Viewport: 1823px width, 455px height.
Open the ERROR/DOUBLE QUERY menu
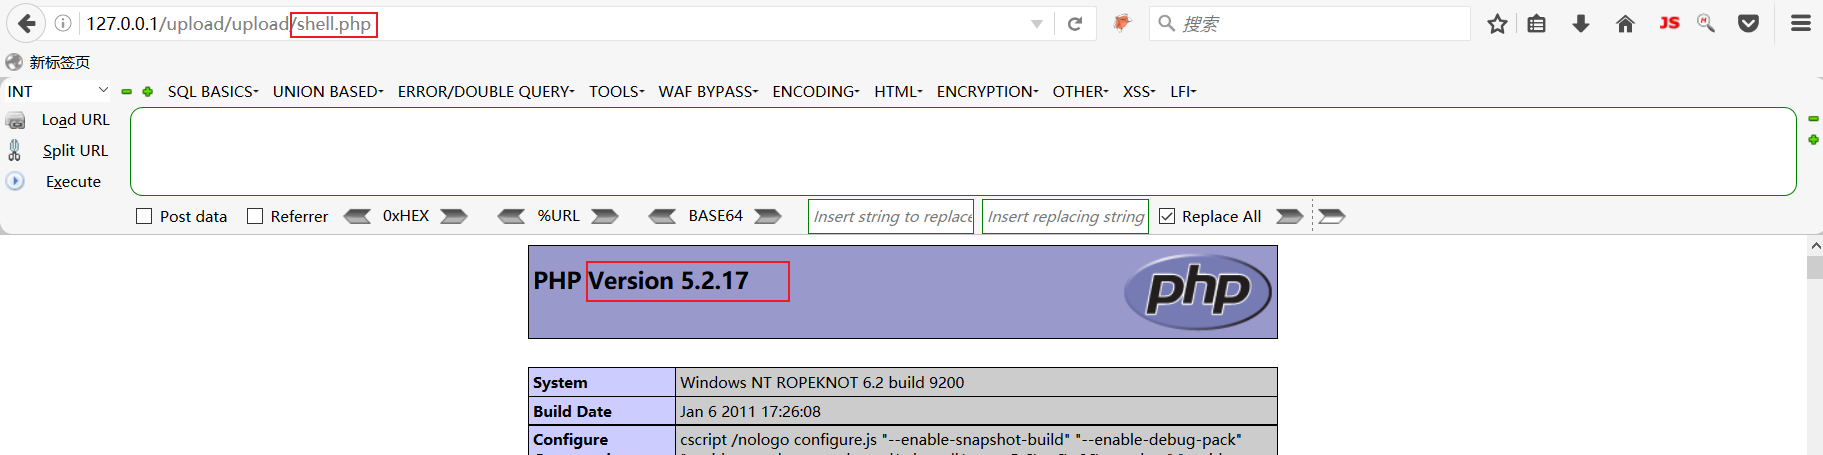[486, 92]
